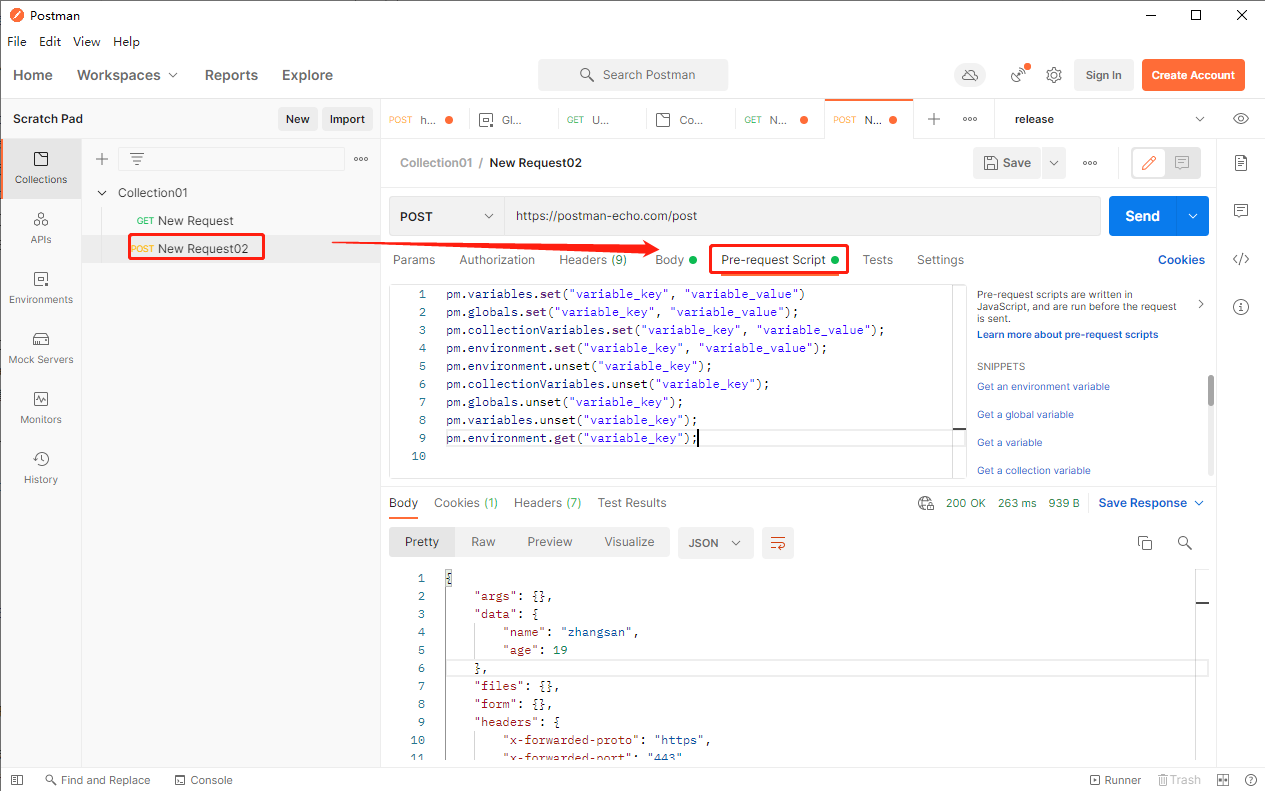Open the File menu
The width and height of the screenshot is (1265, 791).
point(17,42)
